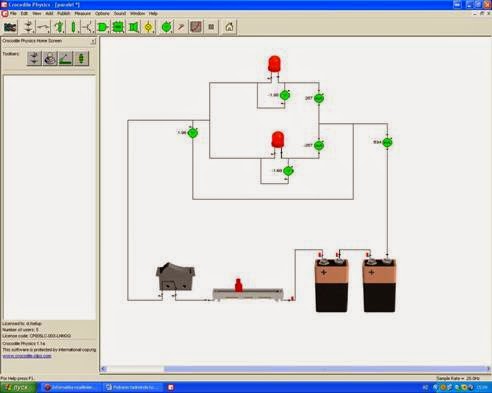492x393 pixels.
Task: Click the document icon in the menu bar
Action: coord(4,14)
